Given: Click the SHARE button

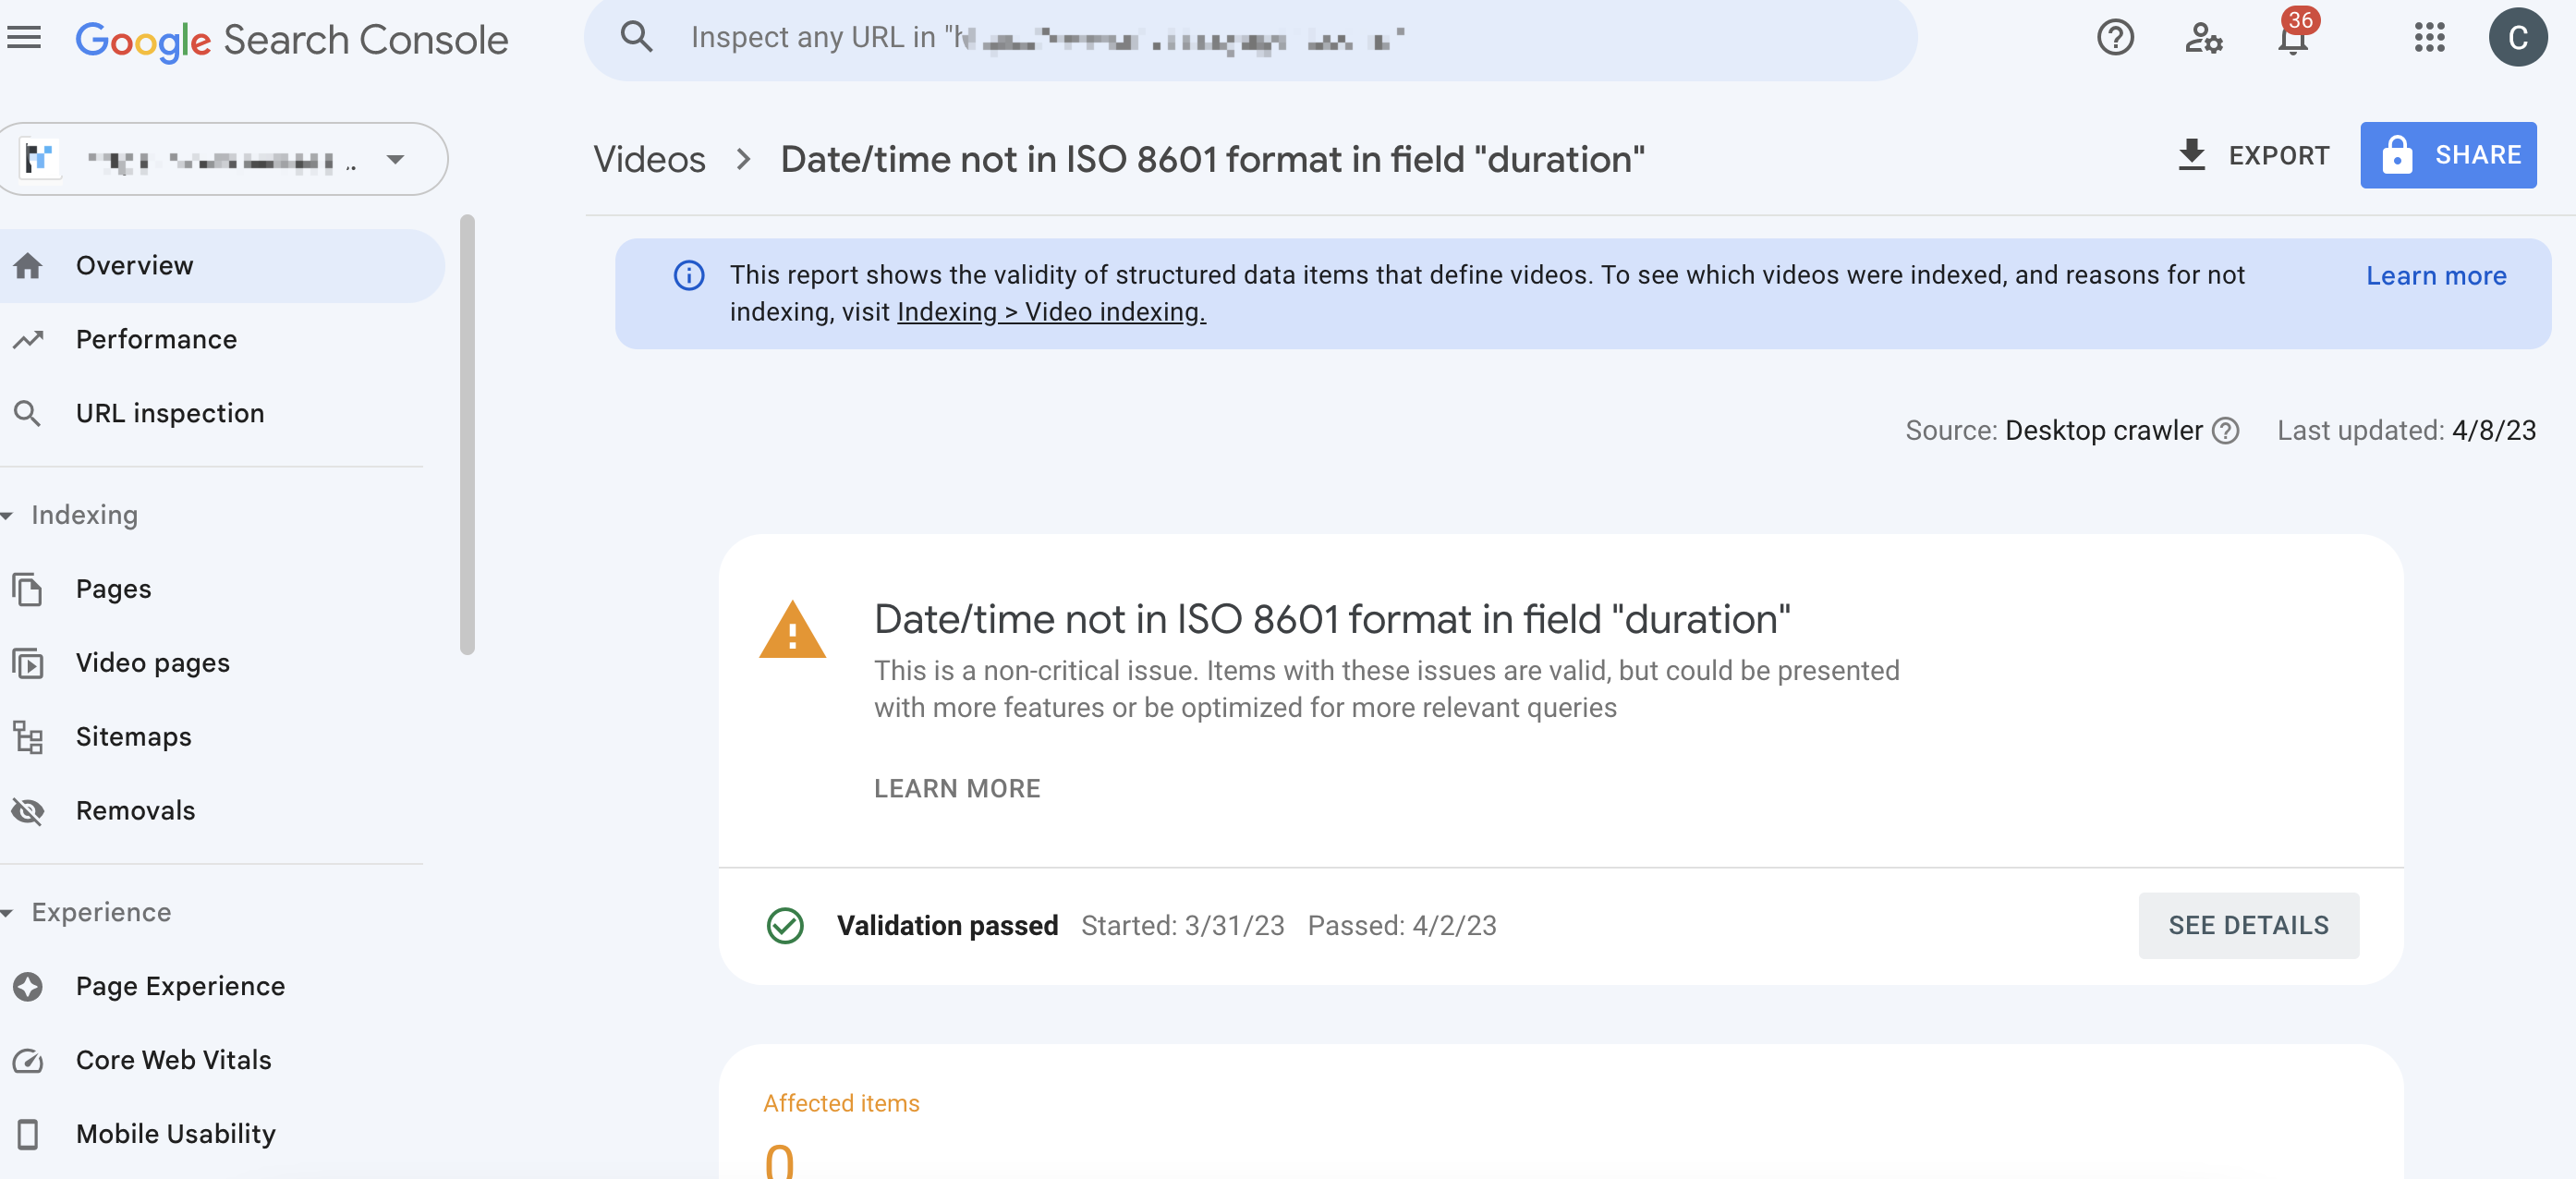Looking at the screenshot, I should tap(2447, 155).
